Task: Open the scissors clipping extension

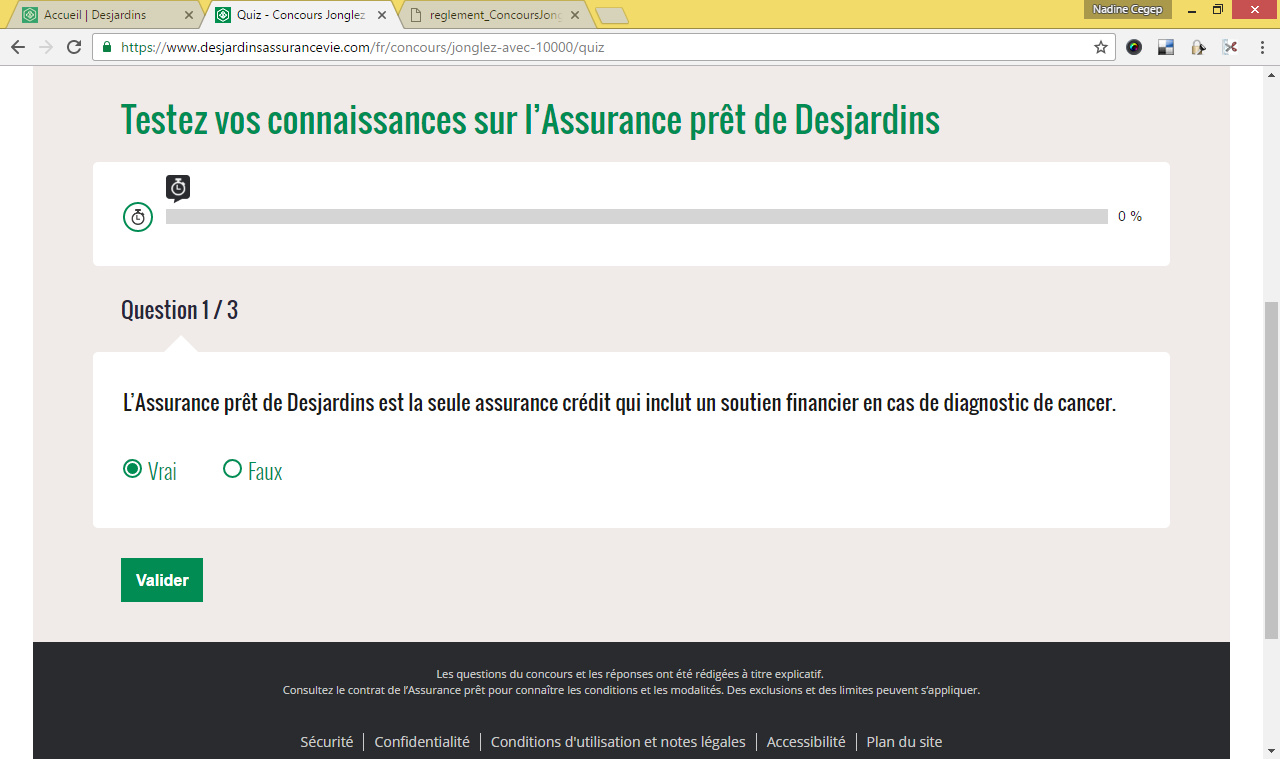Action: tap(1230, 47)
